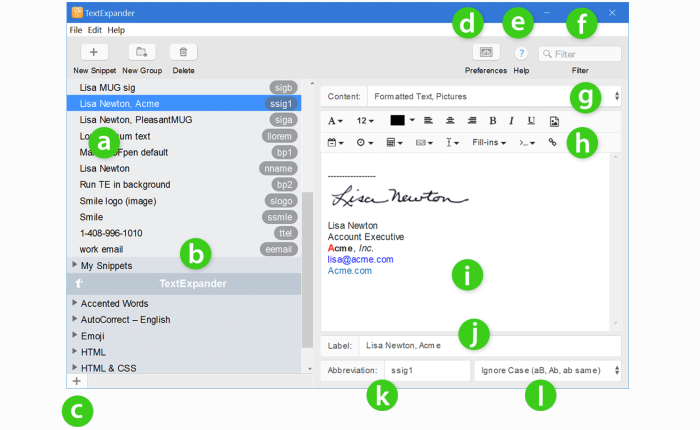This screenshot has height=430, width=700.
Task: Click the Lisa Newton signature image
Action: [400, 196]
